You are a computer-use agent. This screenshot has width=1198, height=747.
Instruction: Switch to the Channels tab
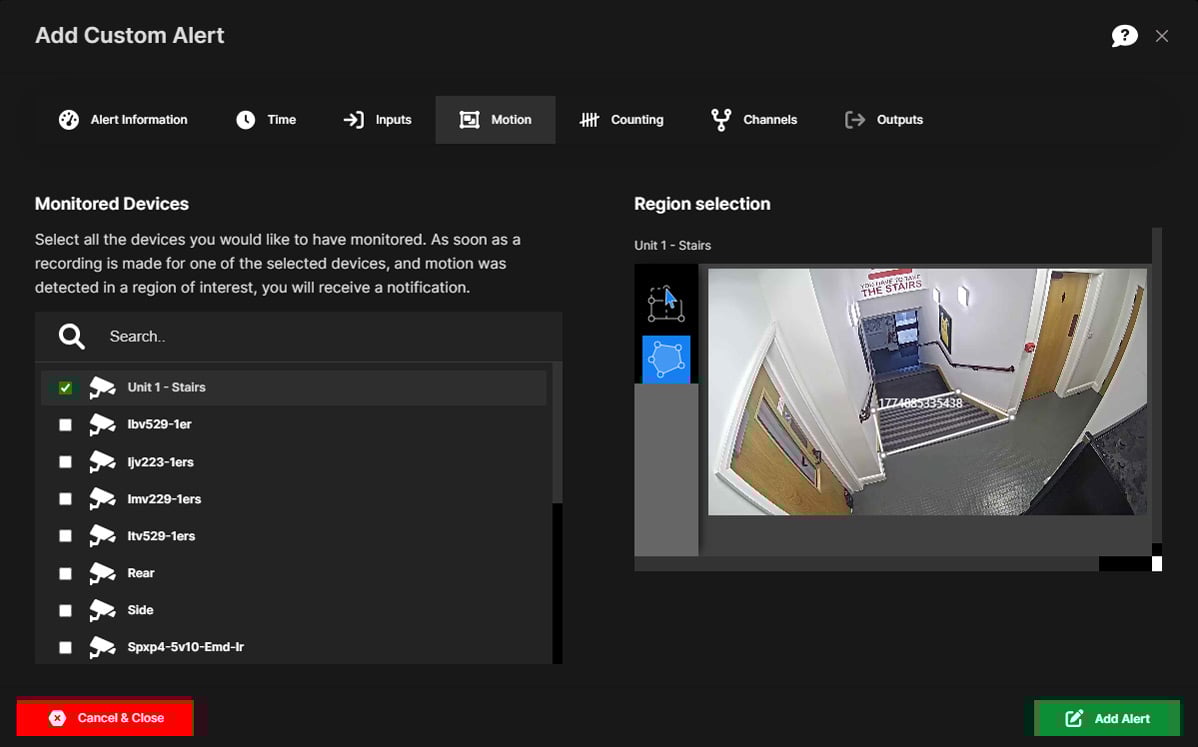(x=754, y=120)
